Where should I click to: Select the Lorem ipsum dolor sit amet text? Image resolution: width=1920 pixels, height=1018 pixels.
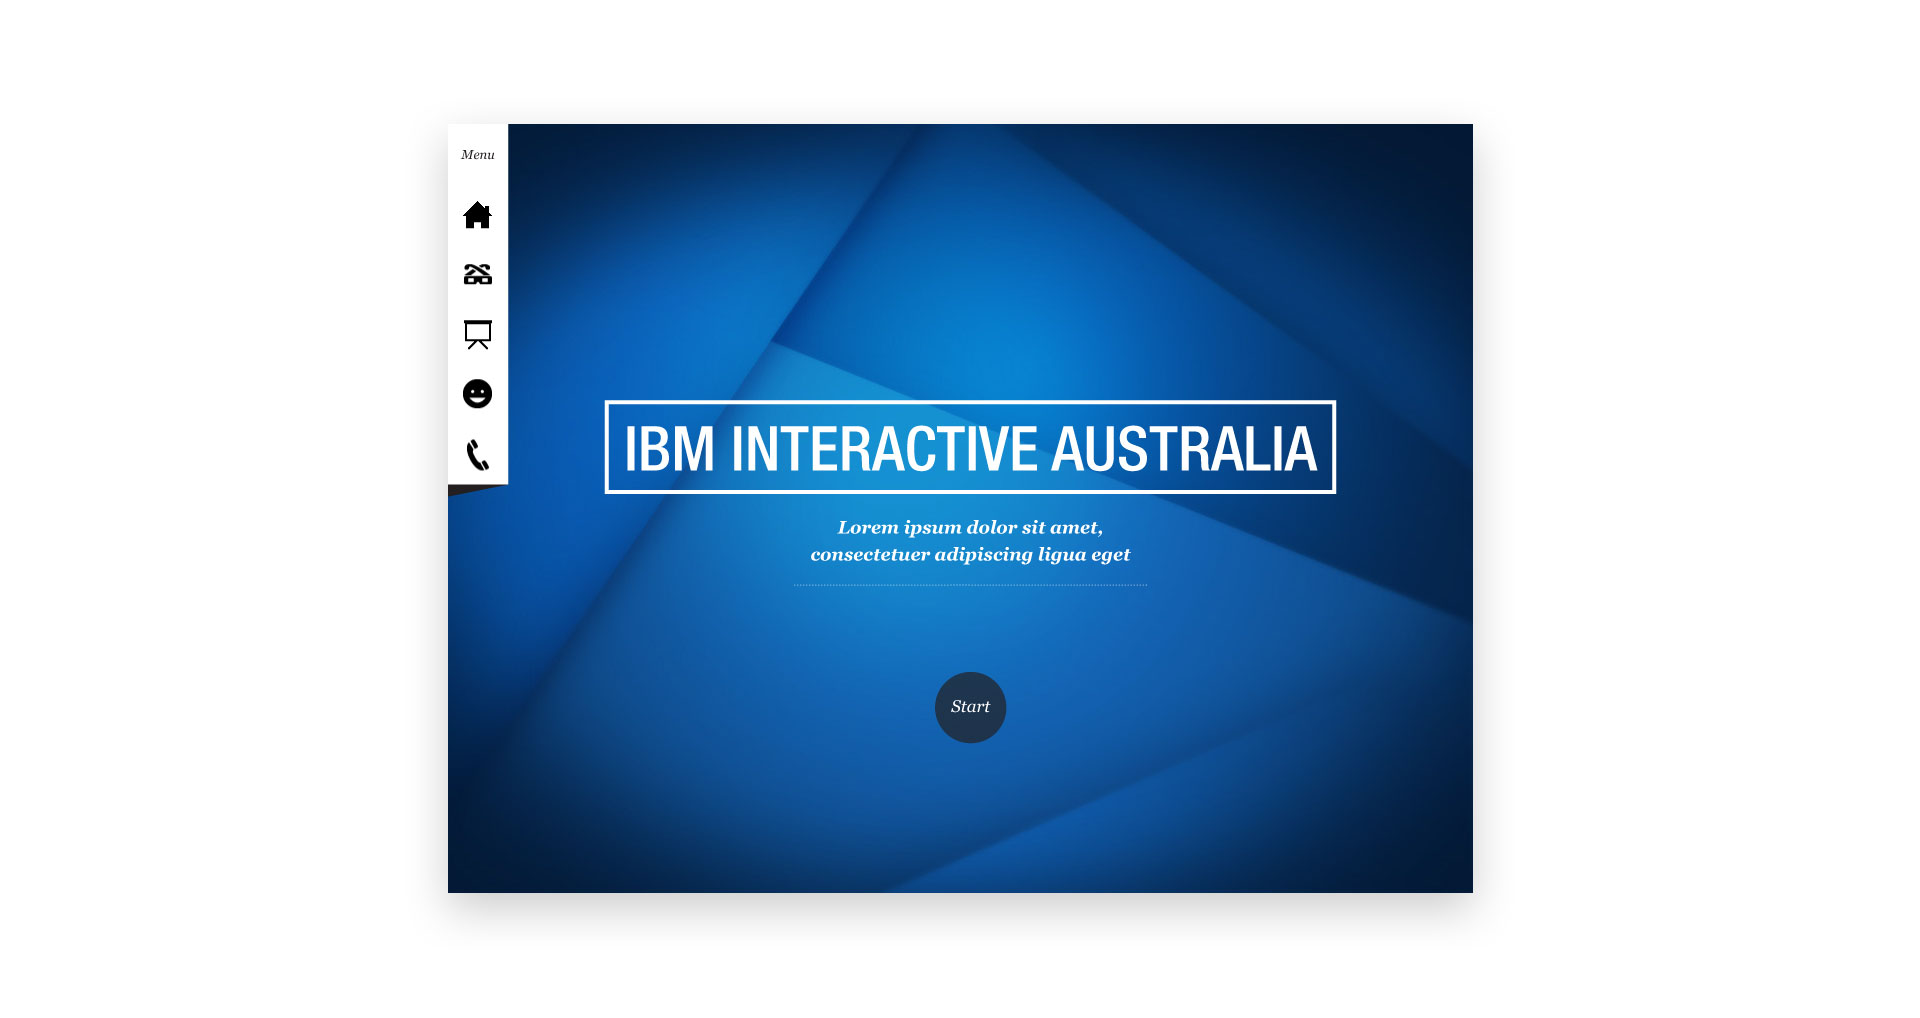point(970,527)
